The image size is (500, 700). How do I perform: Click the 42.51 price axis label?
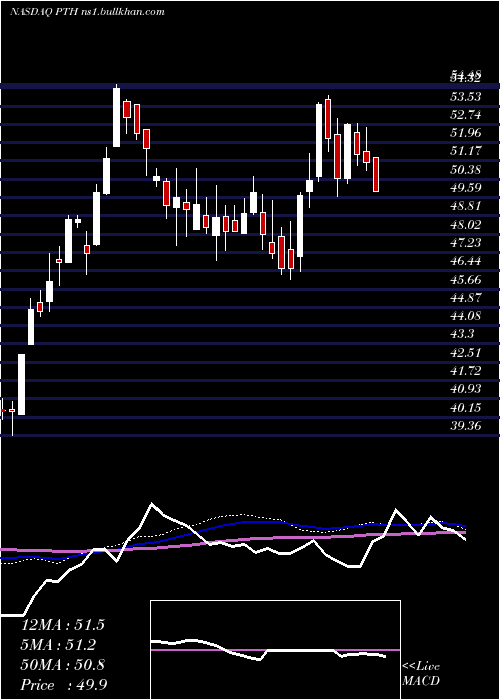tap(466, 352)
